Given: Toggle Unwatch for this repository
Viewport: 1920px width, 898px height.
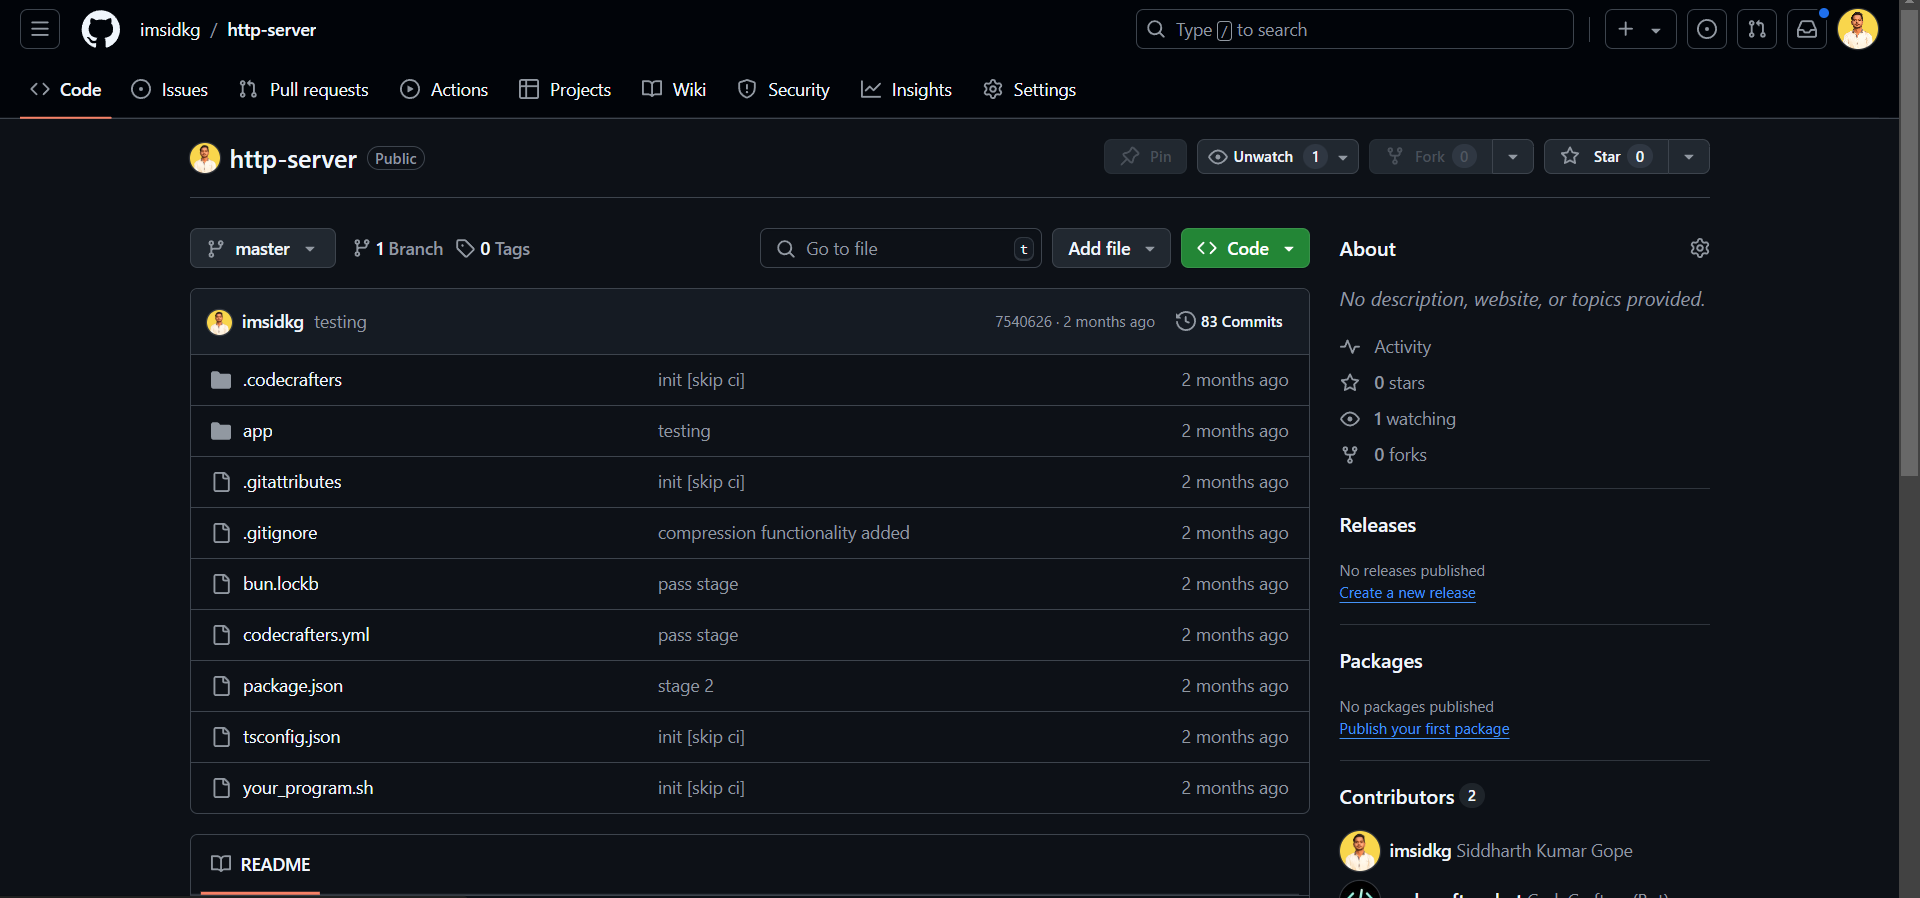Looking at the screenshot, I should coord(1252,157).
